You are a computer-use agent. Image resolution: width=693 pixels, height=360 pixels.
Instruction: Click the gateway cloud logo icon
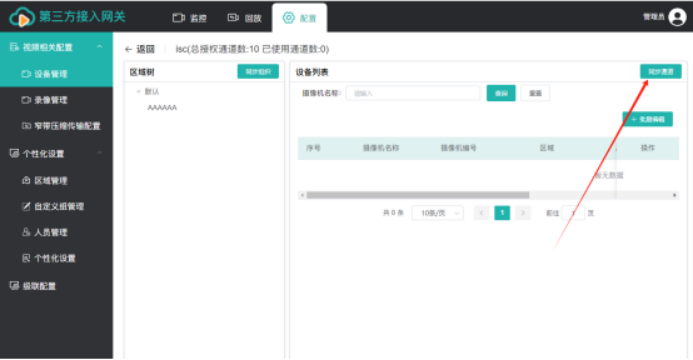click(22, 17)
